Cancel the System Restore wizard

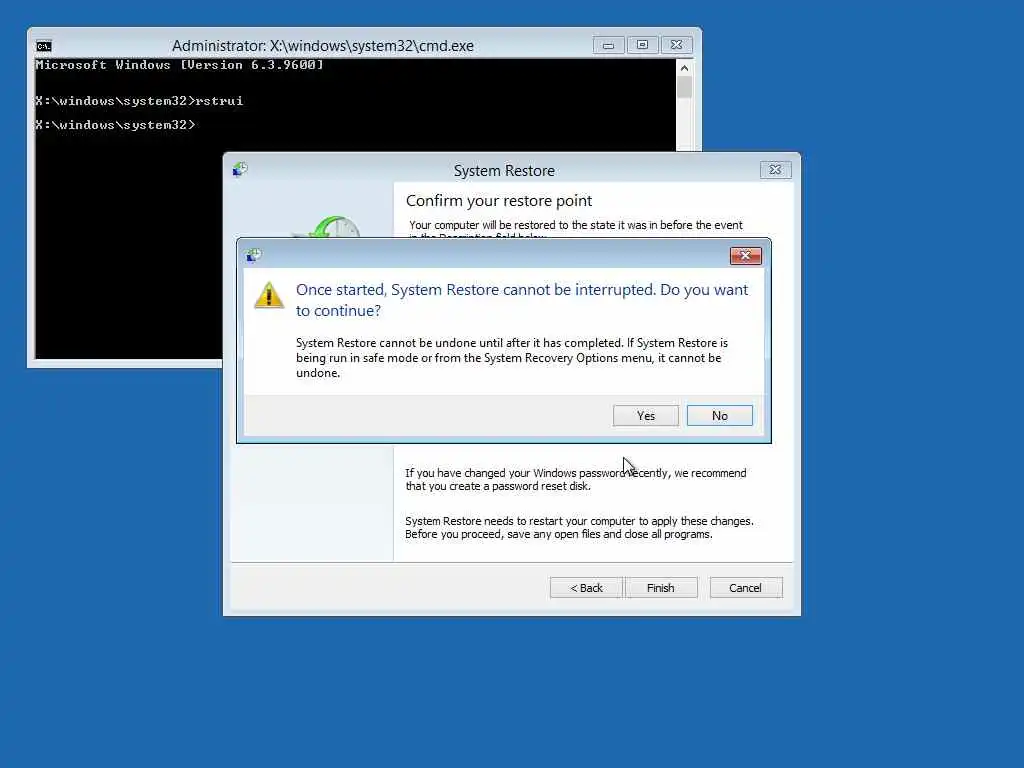tap(745, 588)
